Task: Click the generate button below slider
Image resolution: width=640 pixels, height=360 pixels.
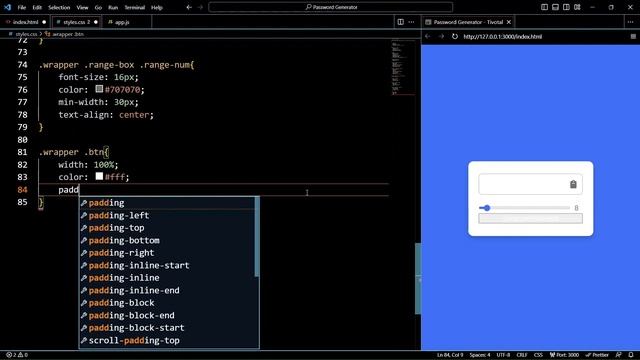Action: 530,218
